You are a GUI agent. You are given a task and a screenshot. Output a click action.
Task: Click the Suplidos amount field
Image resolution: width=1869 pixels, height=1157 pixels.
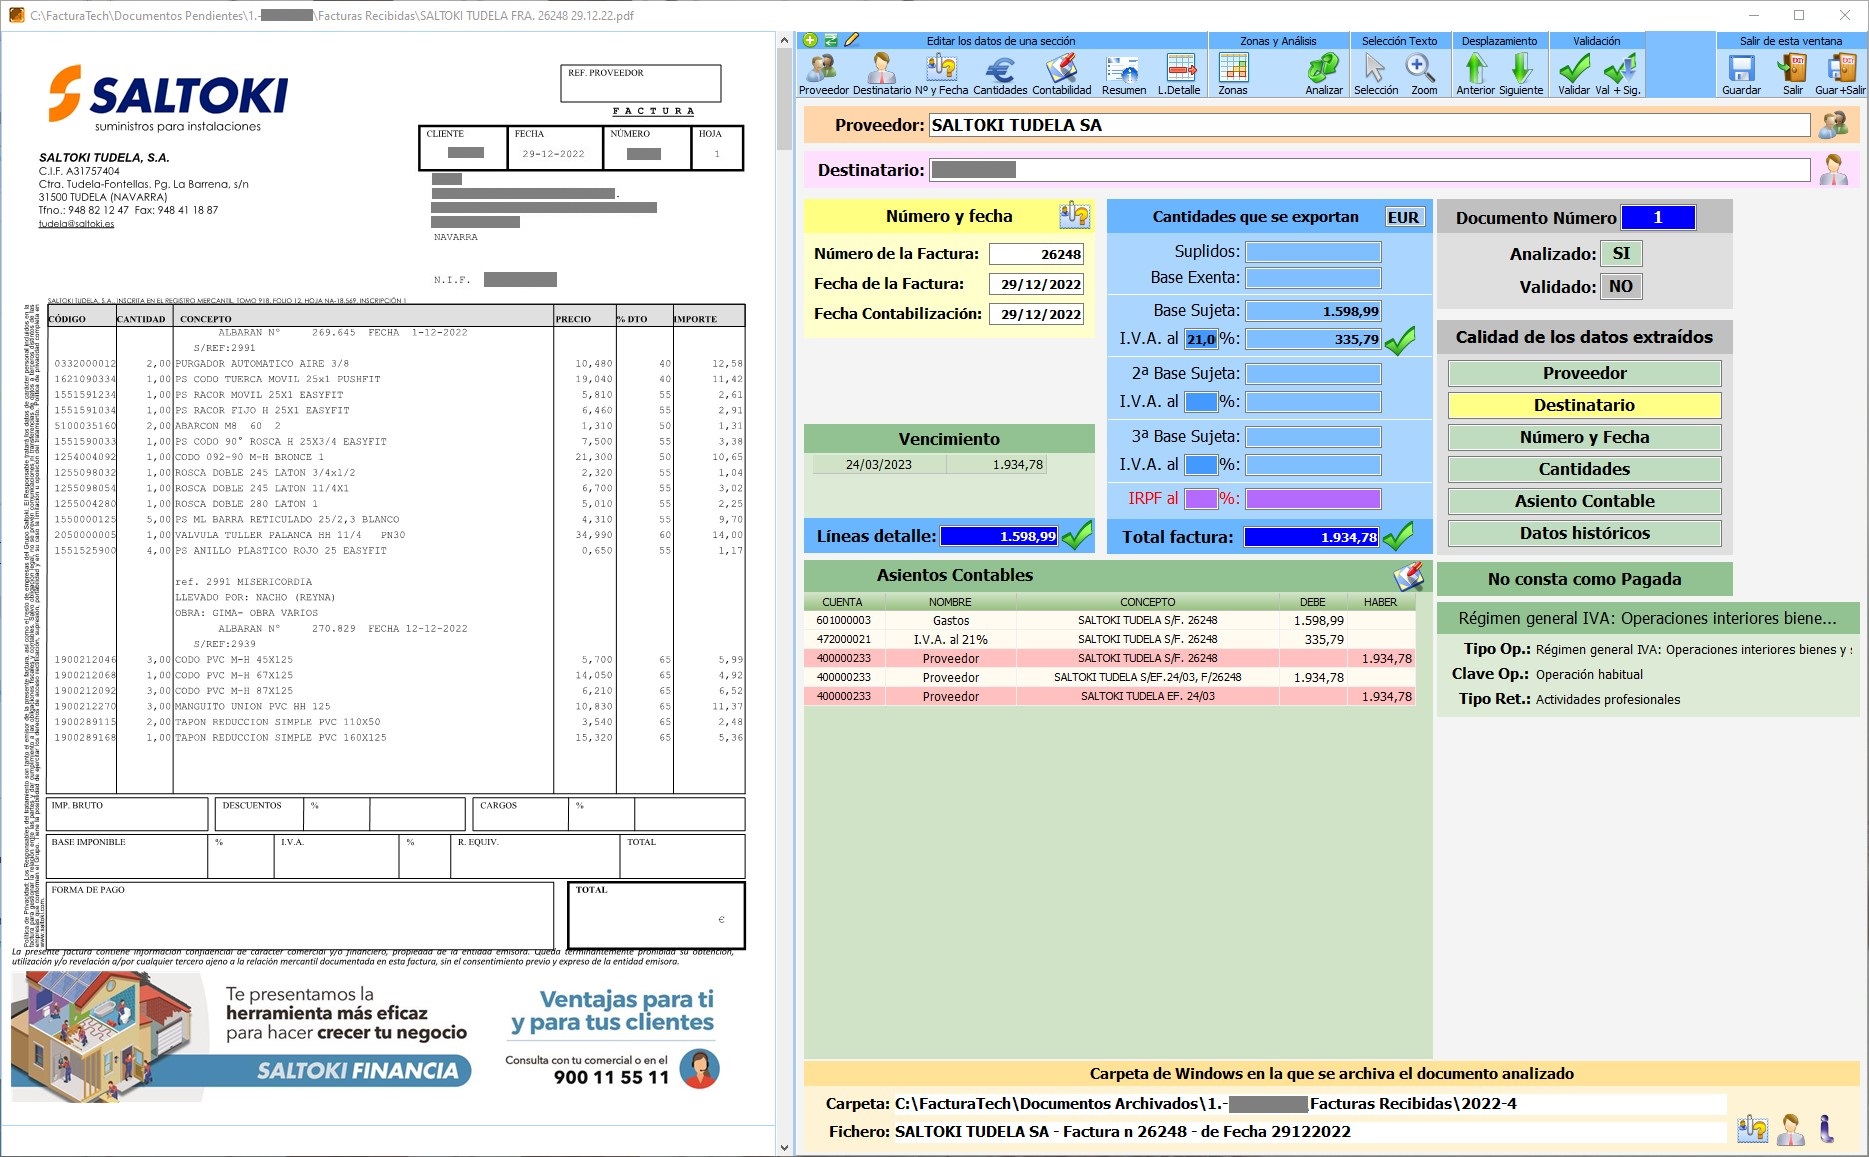click(x=1313, y=252)
